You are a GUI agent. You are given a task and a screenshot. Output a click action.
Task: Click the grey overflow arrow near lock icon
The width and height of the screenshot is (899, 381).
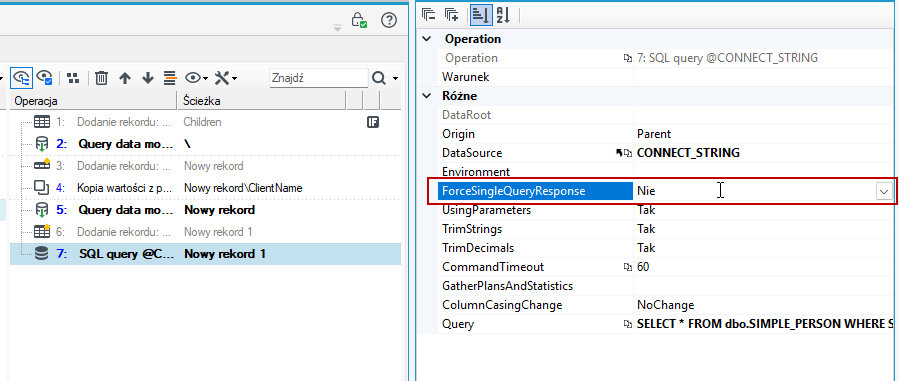point(337,28)
